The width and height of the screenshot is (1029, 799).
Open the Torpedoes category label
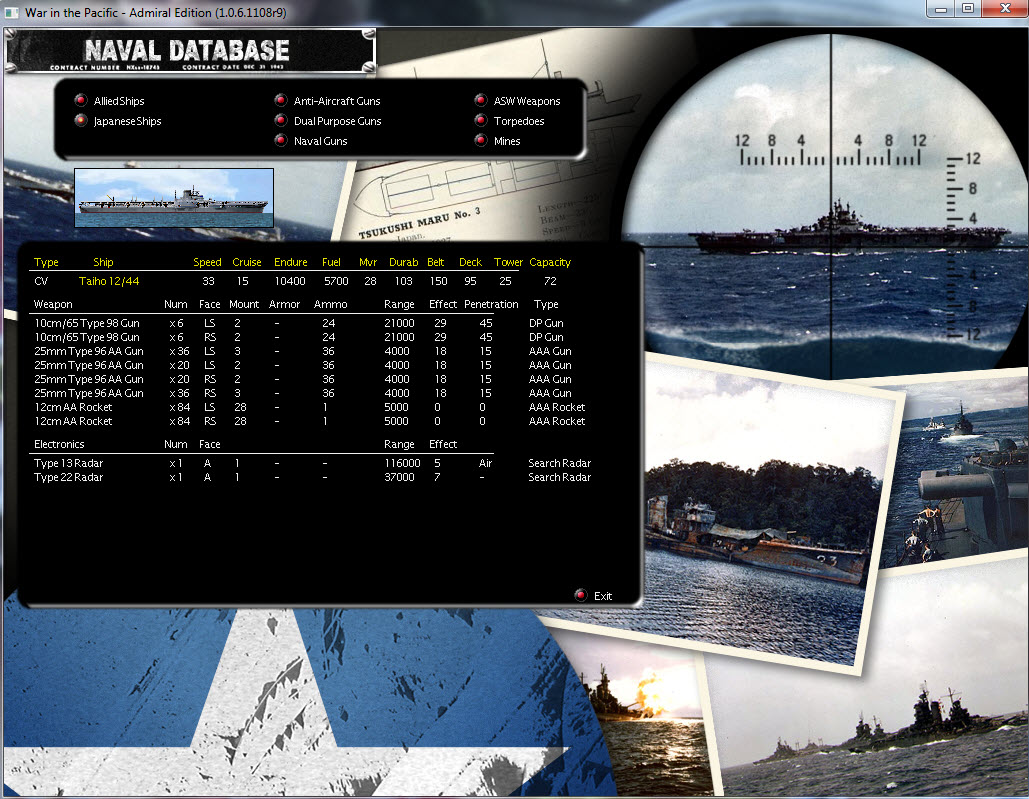pyautogui.click(x=519, y=121)
